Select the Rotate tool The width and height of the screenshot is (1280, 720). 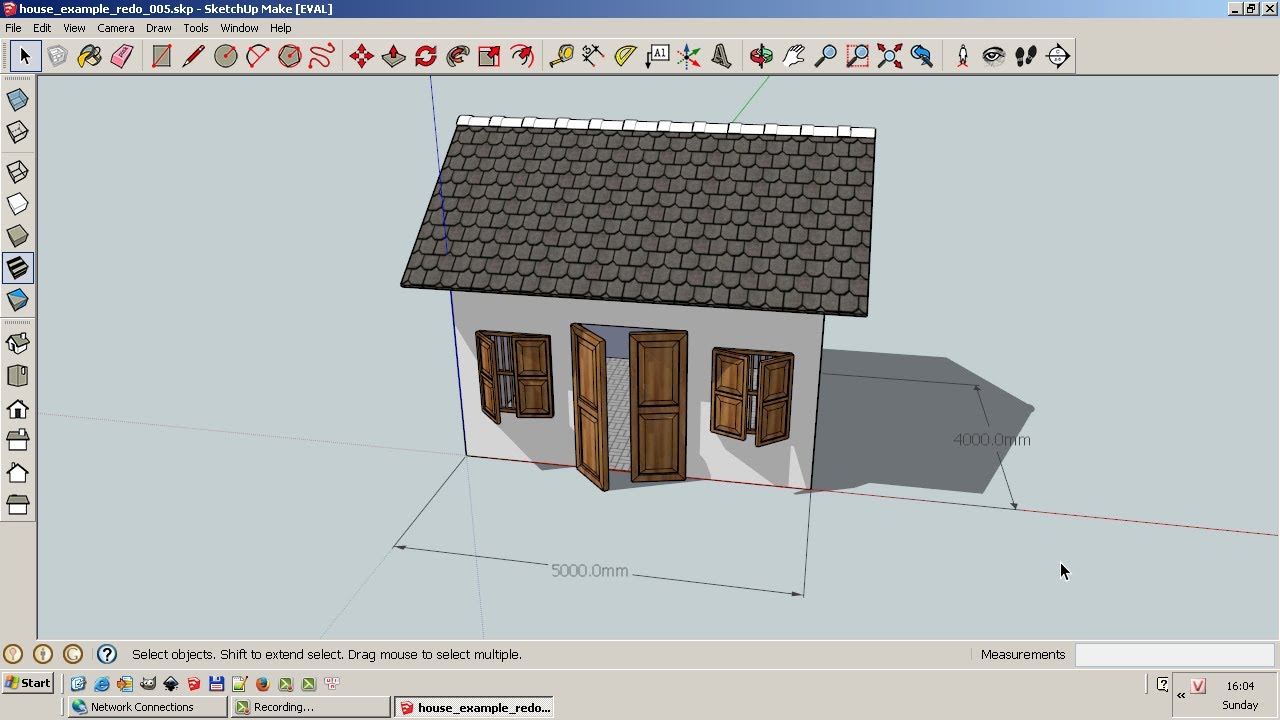(x=425, y=56)
